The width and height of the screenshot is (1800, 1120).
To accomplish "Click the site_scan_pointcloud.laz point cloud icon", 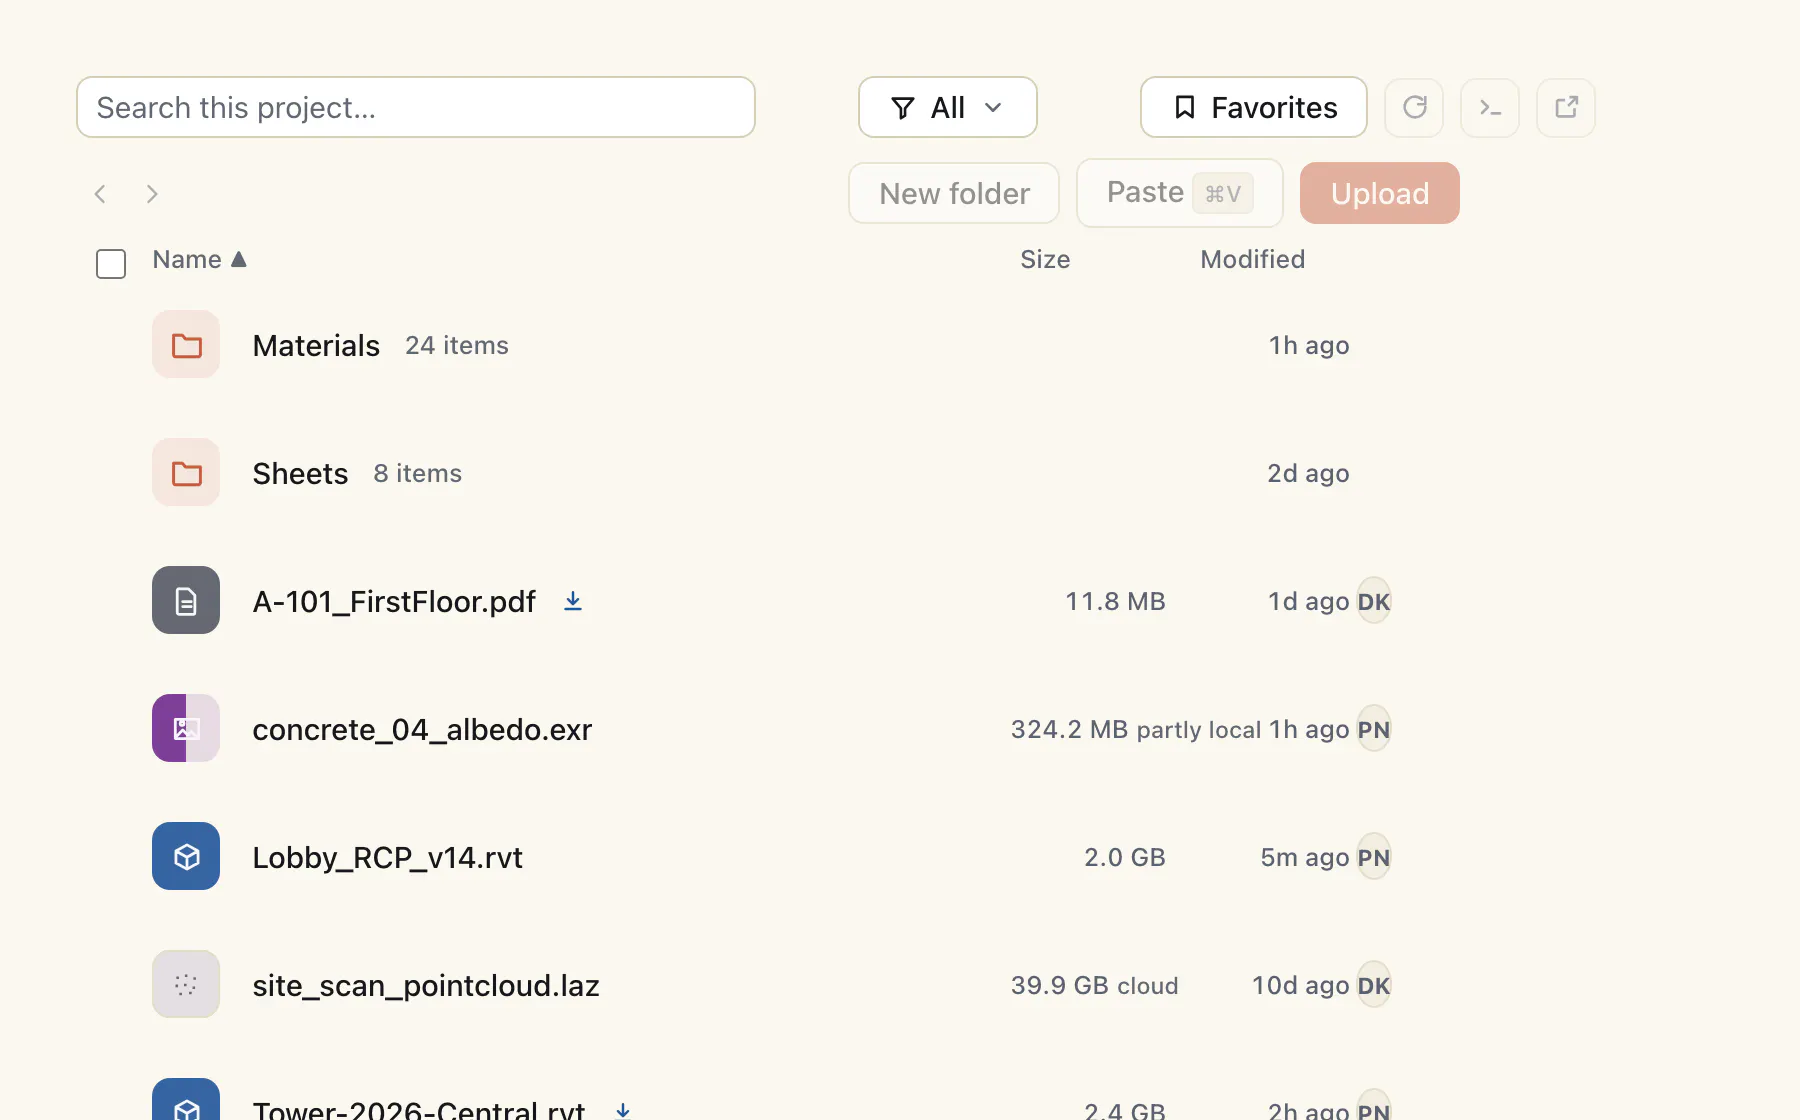I will [x=186, y=985].
